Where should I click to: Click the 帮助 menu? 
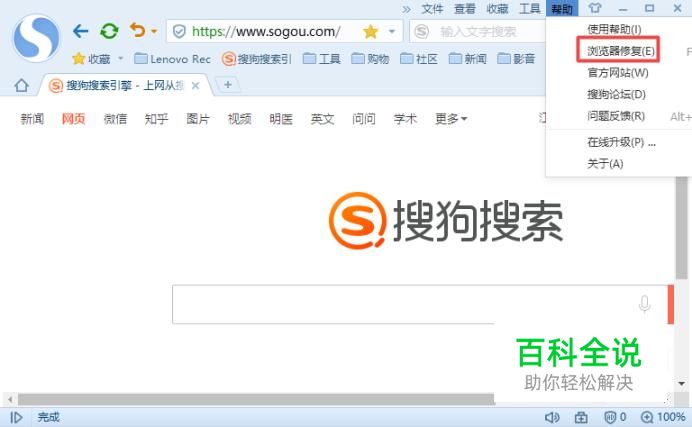click(x=562, y=9)
